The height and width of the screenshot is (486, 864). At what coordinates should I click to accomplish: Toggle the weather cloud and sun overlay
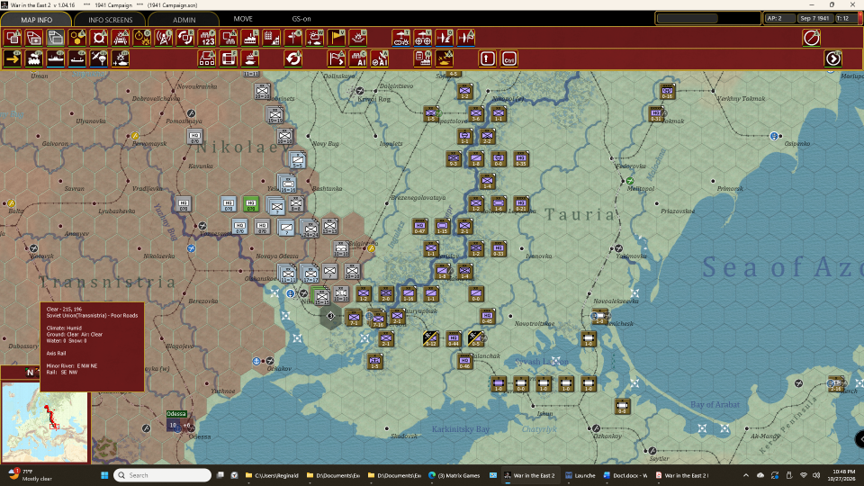[315, 37]
